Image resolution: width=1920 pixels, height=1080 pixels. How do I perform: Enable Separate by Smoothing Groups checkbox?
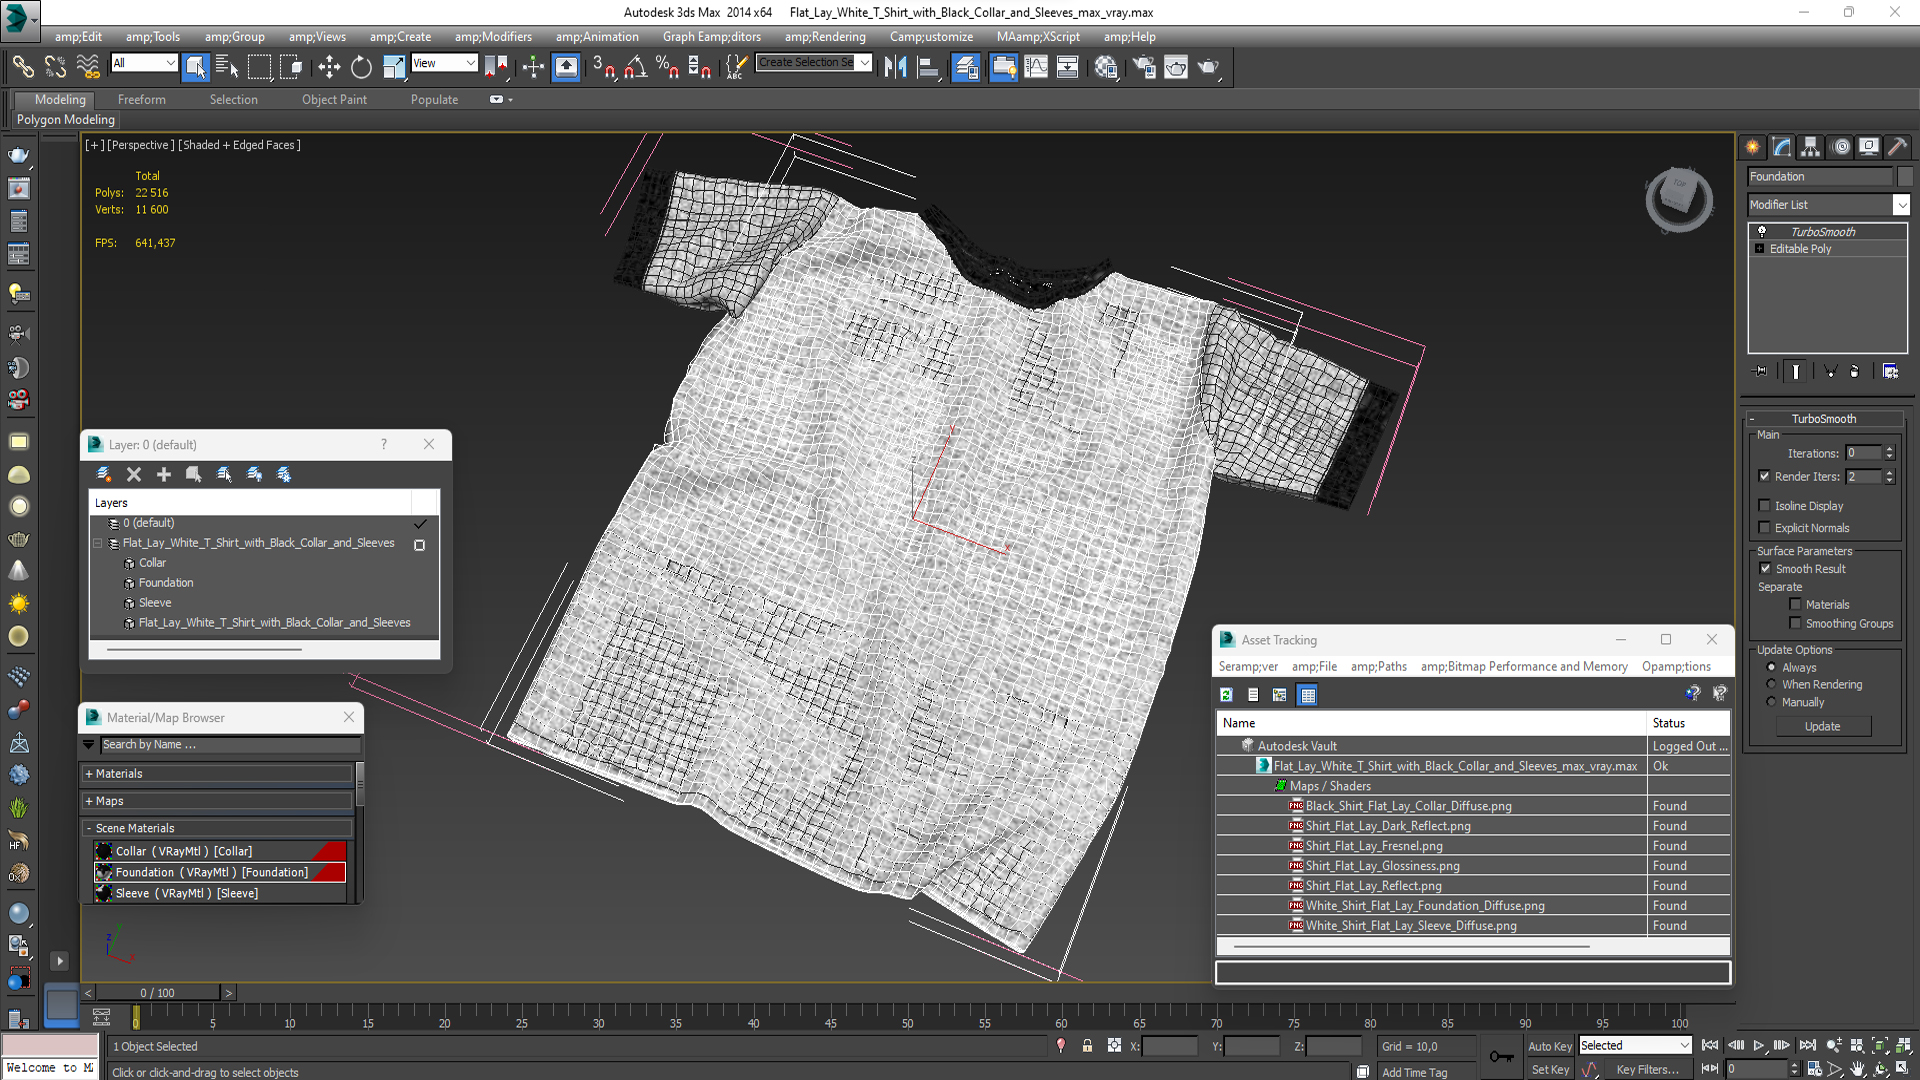(1795, 623)
